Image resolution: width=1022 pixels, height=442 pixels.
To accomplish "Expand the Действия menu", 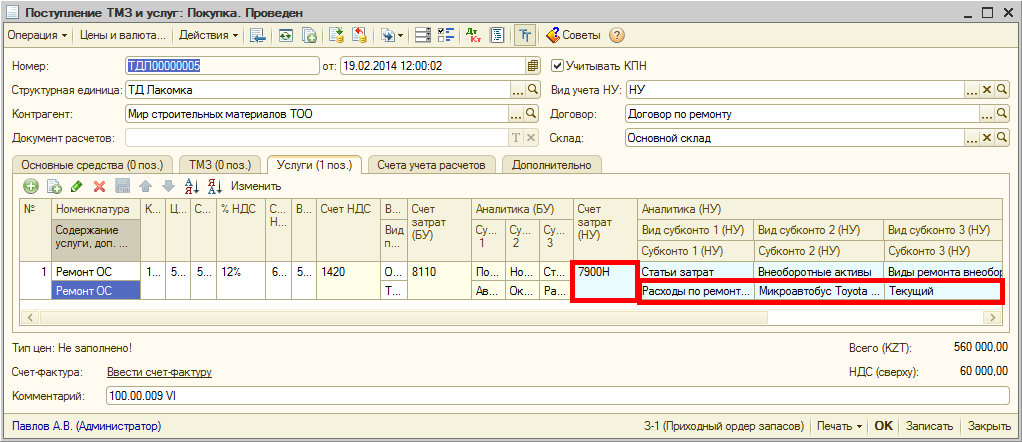I will [208, 35].
